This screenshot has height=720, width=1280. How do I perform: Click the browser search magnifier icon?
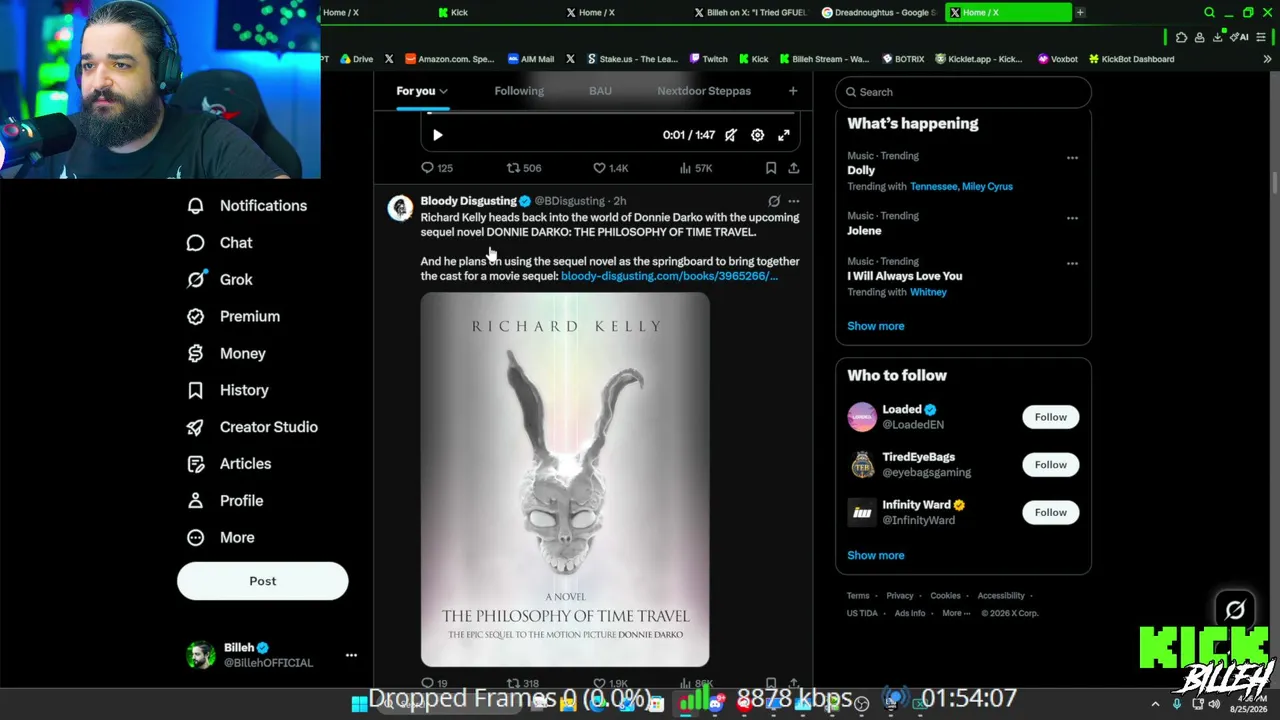(x=1209, y=12)
